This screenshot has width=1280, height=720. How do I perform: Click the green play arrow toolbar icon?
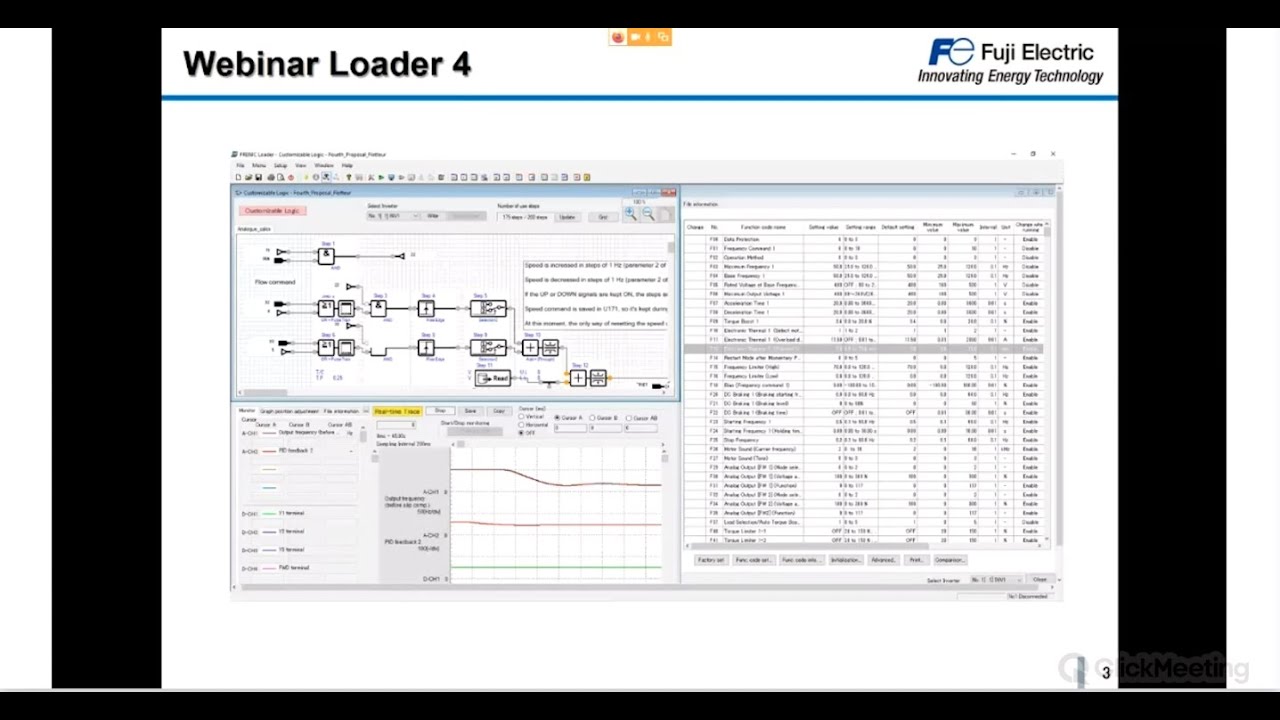[381, 177]
